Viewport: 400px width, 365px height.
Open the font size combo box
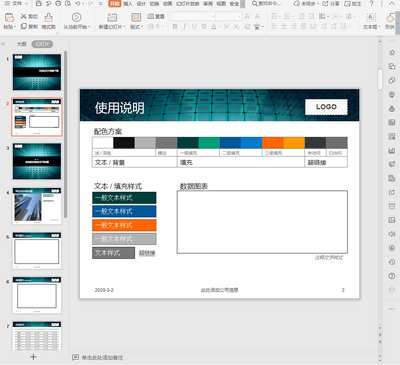[x=228, y=16]
